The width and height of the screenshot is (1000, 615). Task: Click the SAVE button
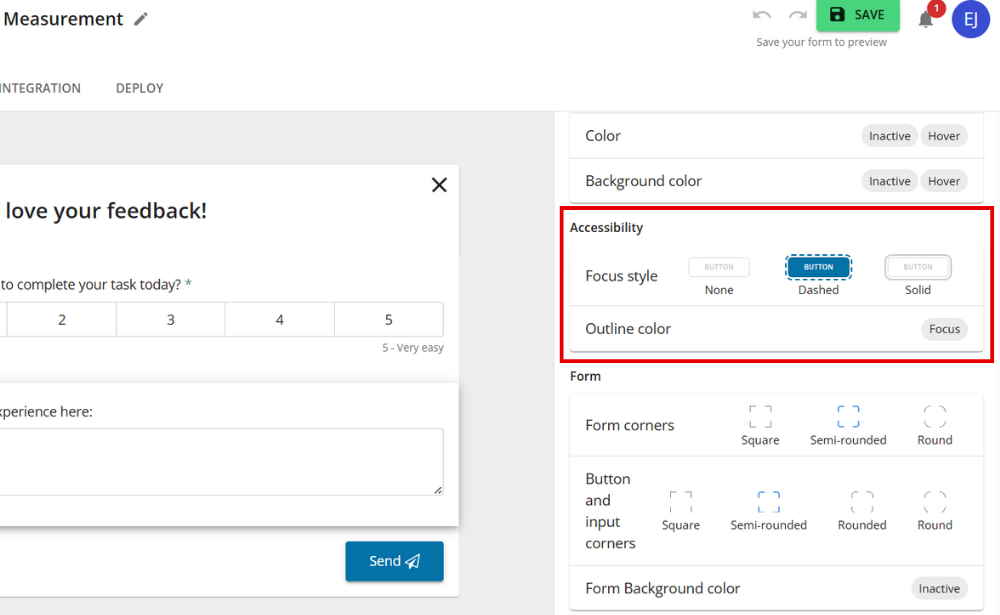(x=857, y=15)
